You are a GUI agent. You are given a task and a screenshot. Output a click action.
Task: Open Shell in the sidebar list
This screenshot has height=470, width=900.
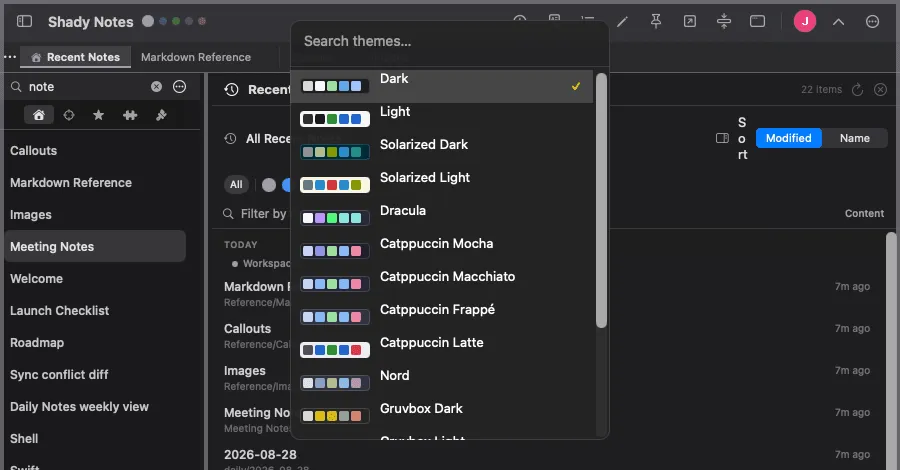95,438
